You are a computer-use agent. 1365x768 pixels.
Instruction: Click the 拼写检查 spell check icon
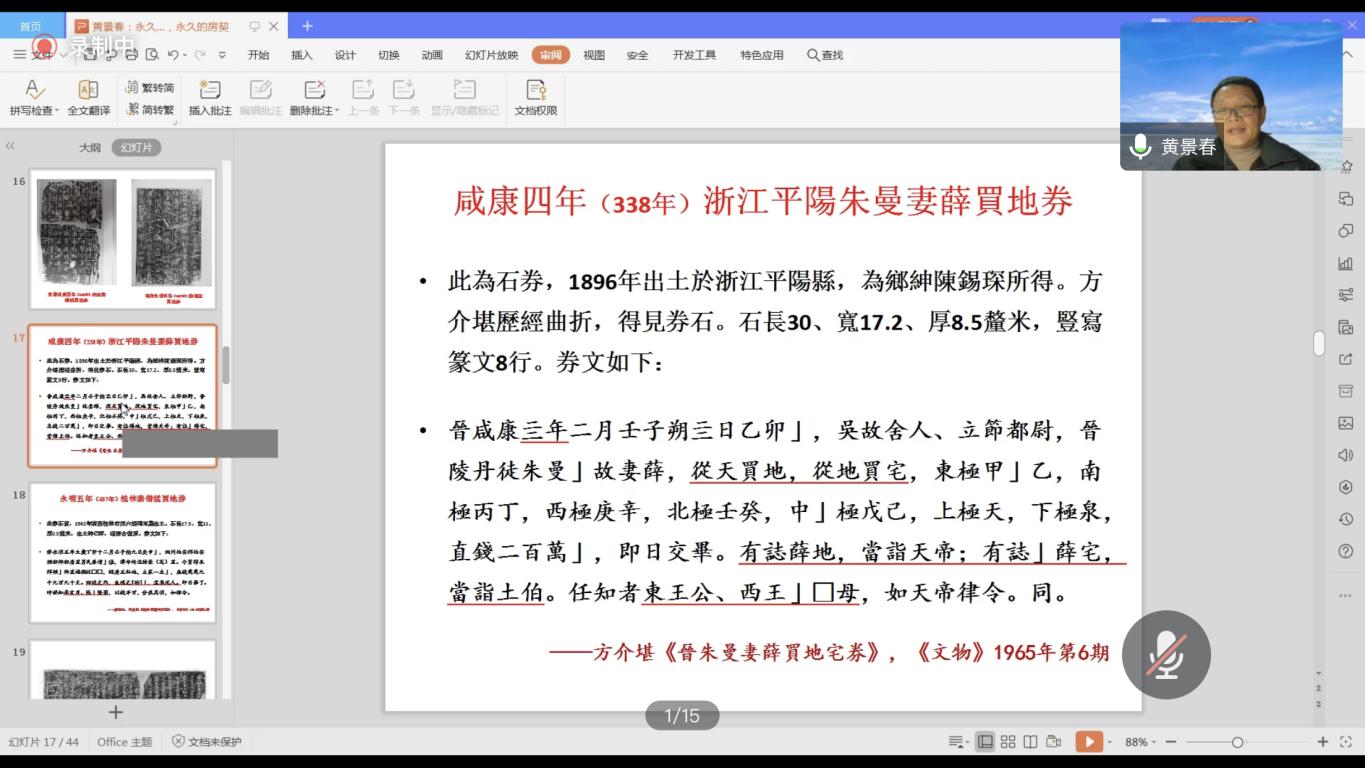[x=34, y=90]
